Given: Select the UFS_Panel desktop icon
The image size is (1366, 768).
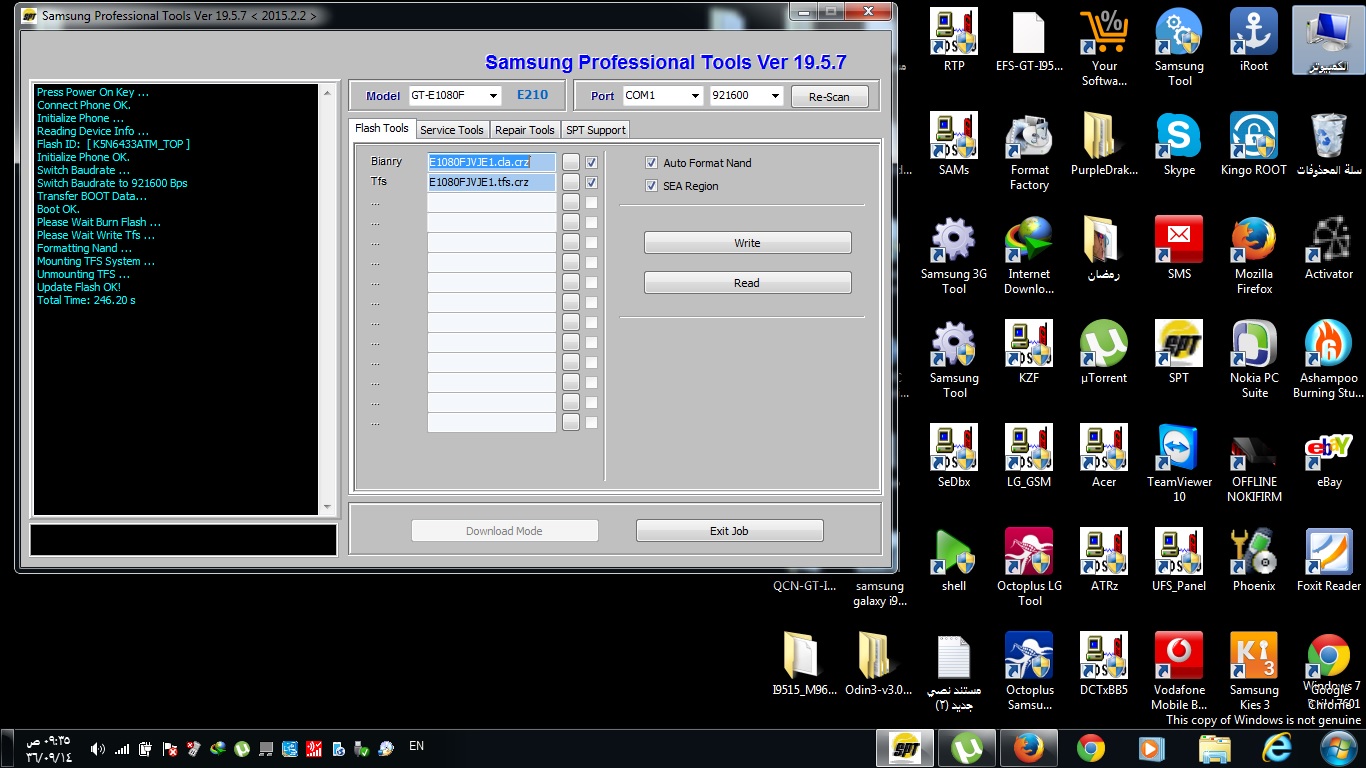Looking at the screenshot, I should pos(1179,560).
